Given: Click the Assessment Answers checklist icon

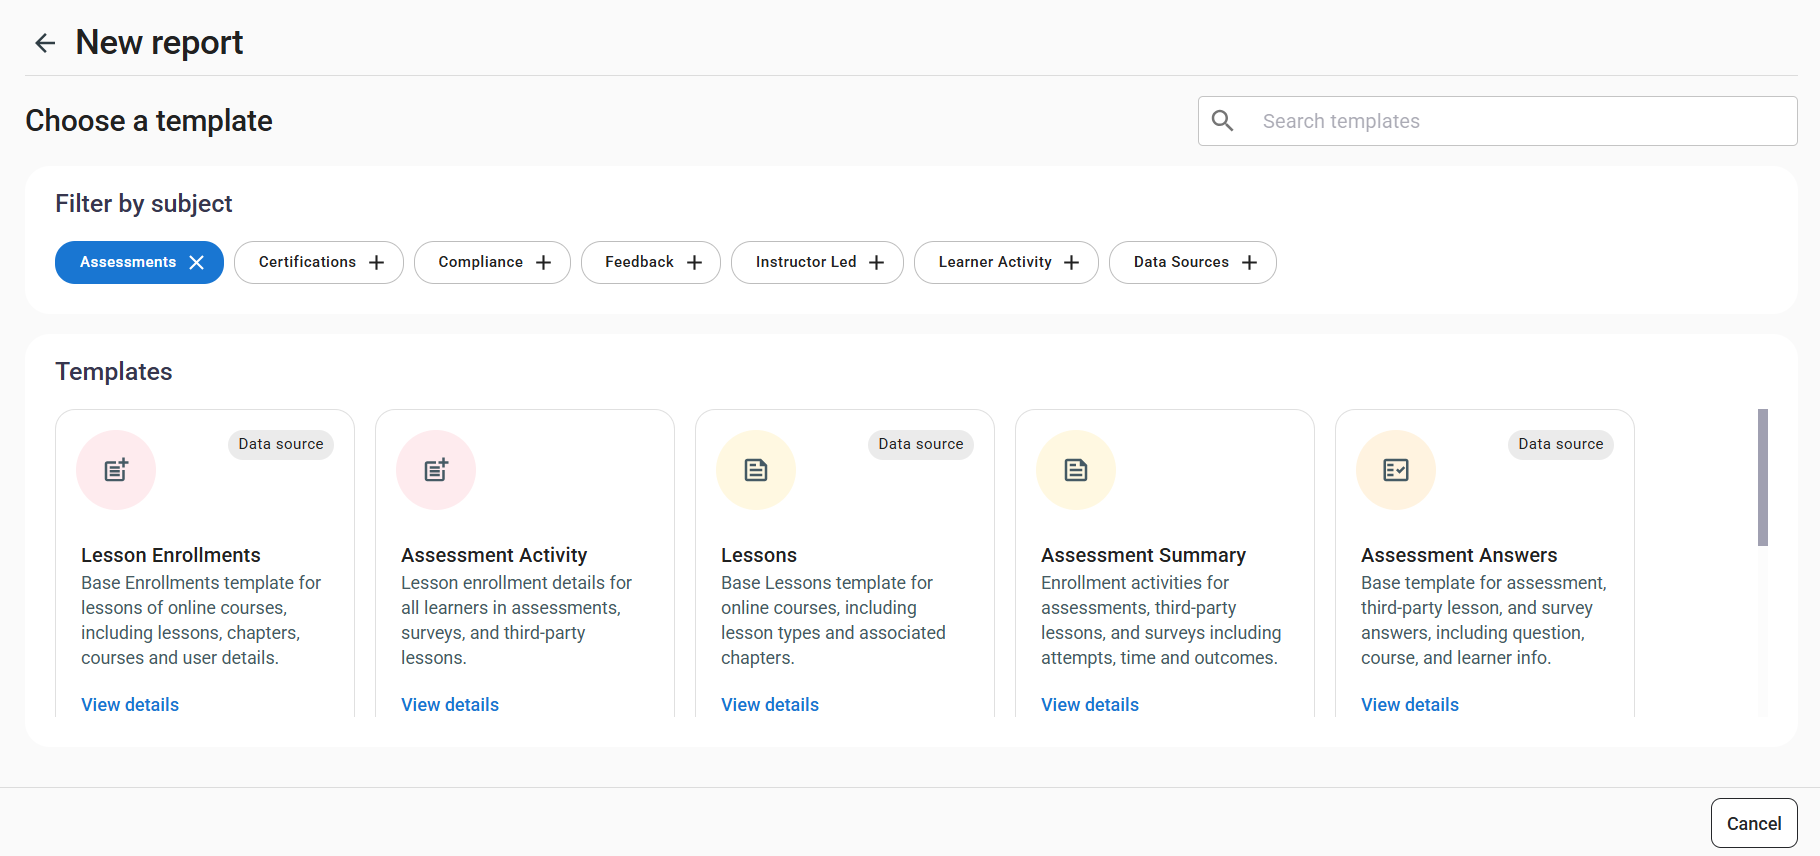Looking at the screenshot, I should (1396, 470).
